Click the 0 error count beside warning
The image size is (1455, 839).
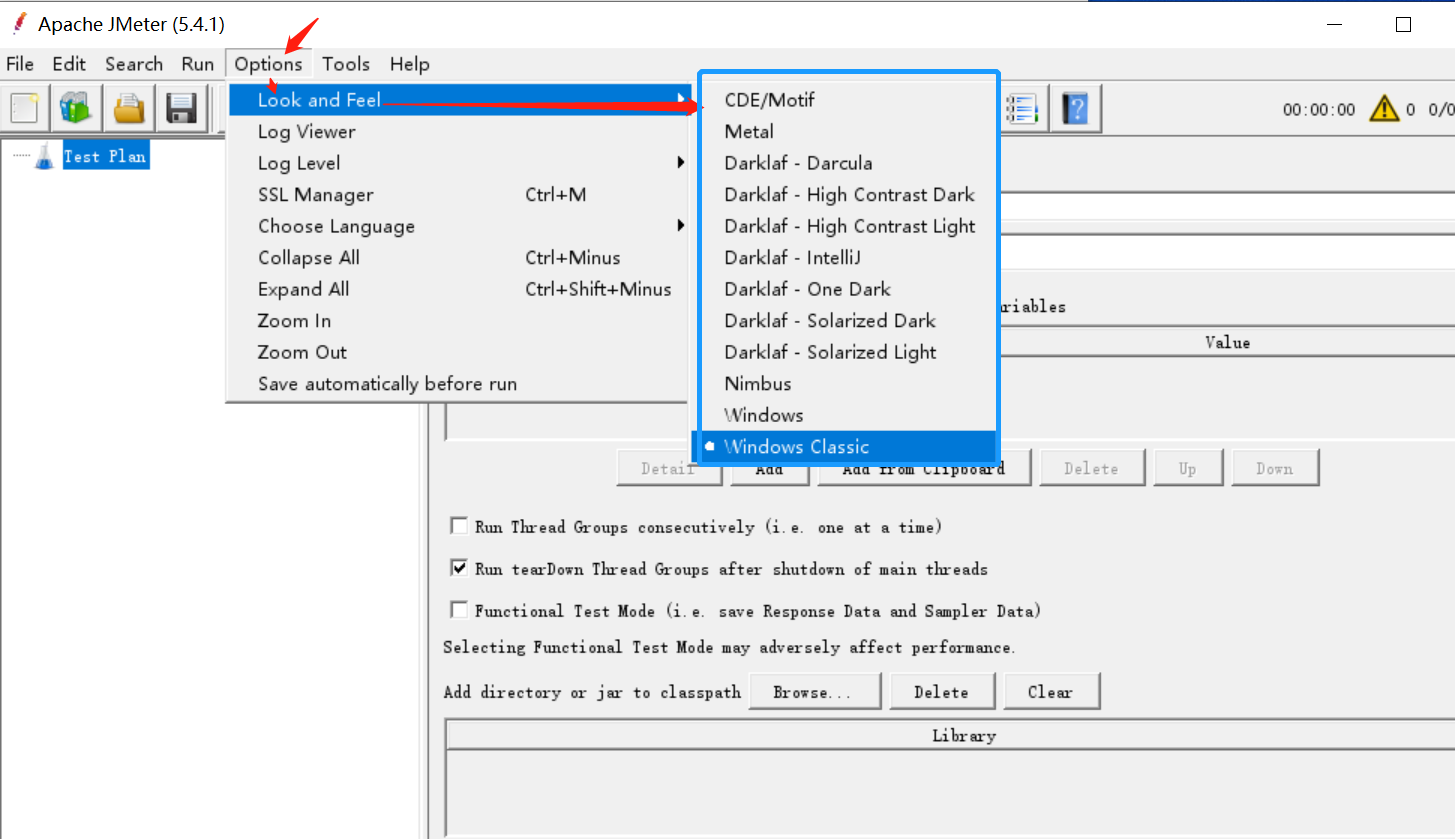point(1411,110)
